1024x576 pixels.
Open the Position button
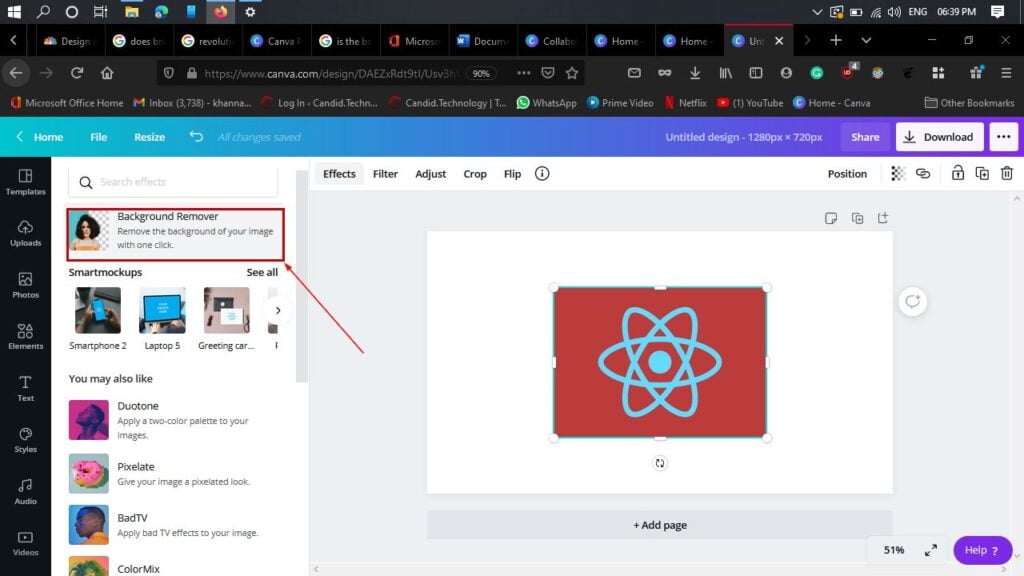point(847,174)
